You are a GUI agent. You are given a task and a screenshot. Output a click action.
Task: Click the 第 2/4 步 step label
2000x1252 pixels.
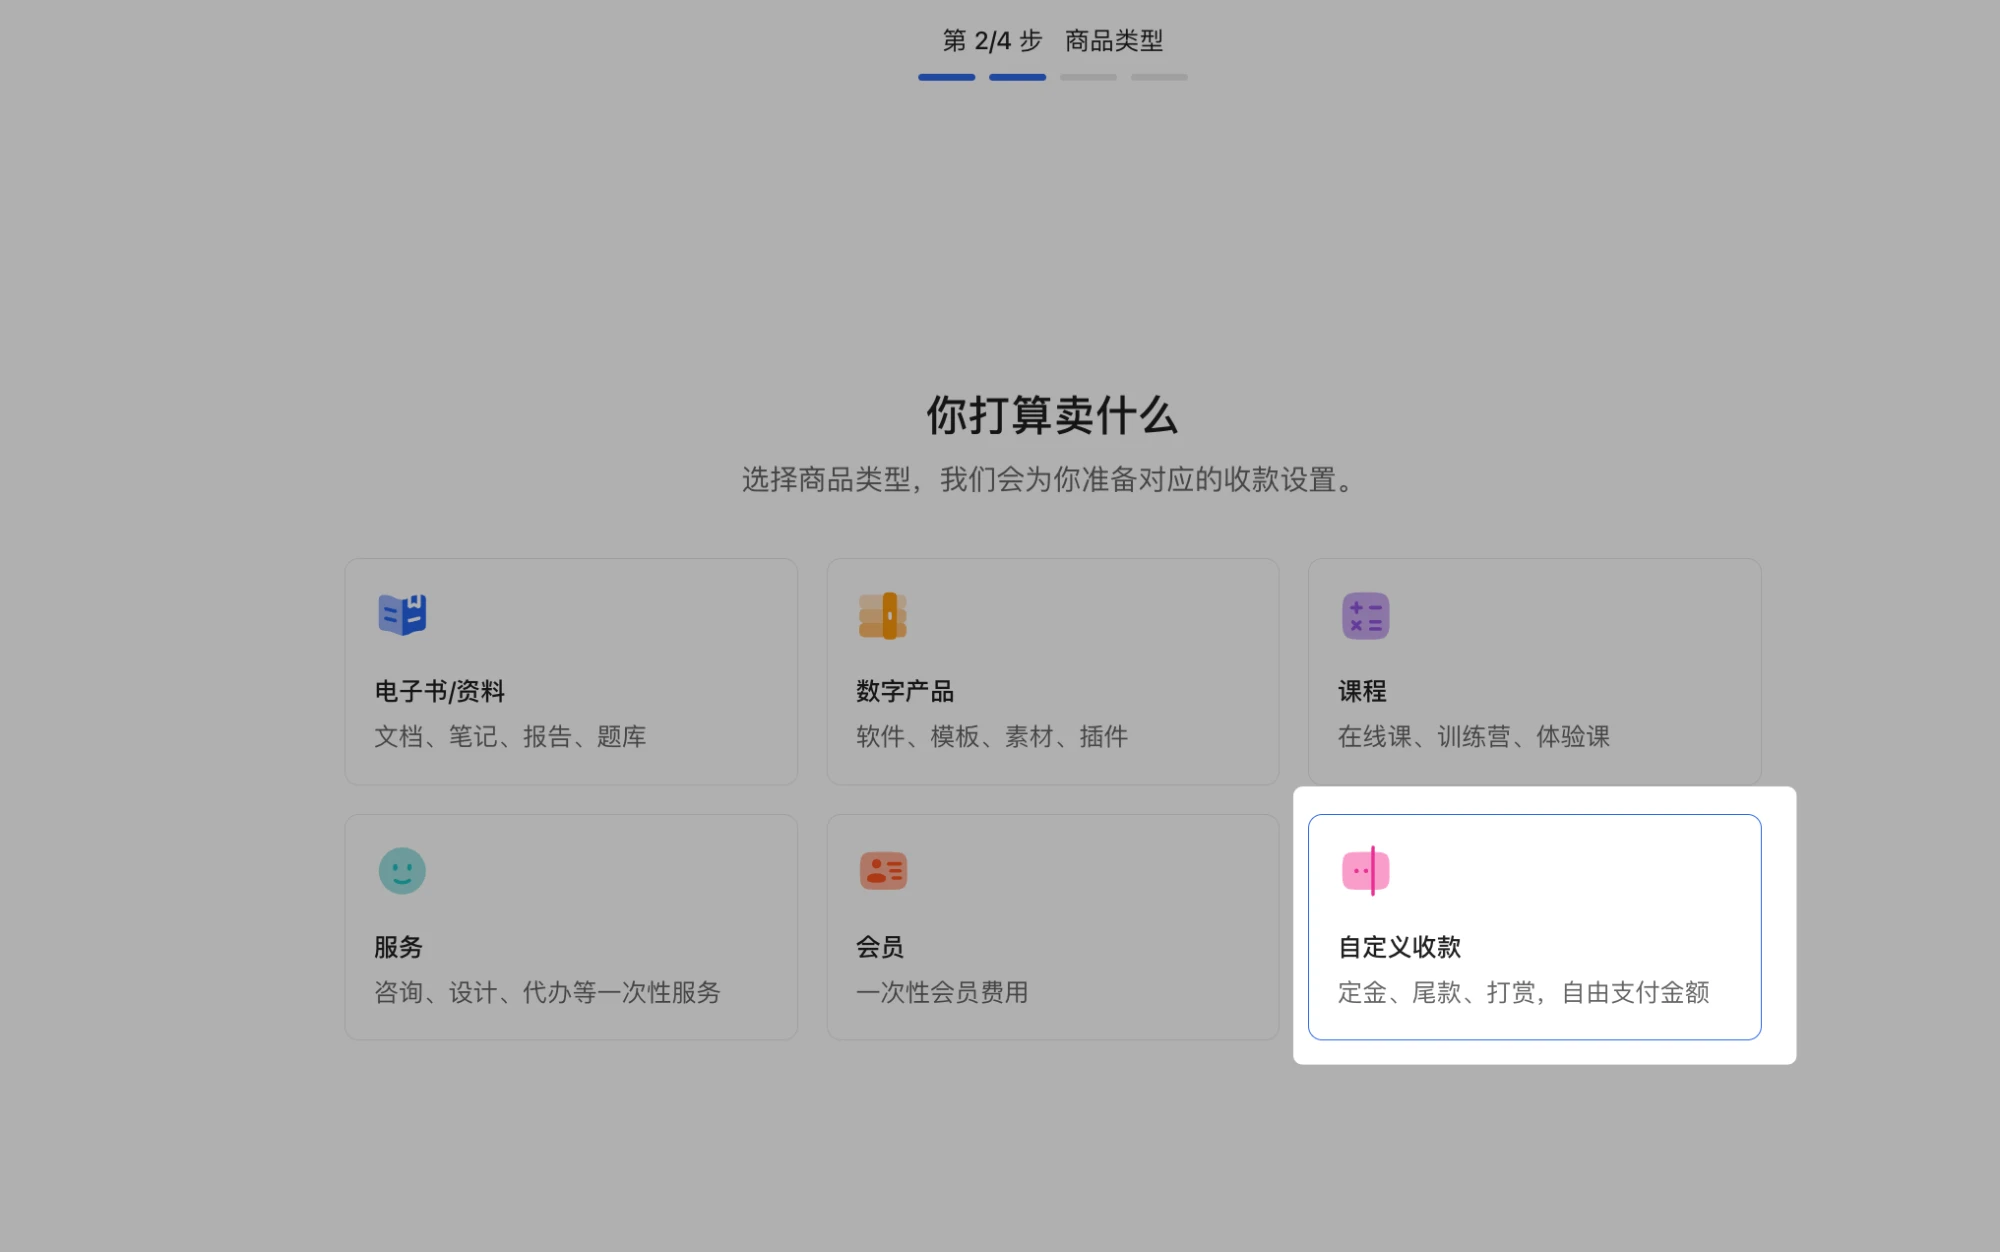tap(992, 41)
